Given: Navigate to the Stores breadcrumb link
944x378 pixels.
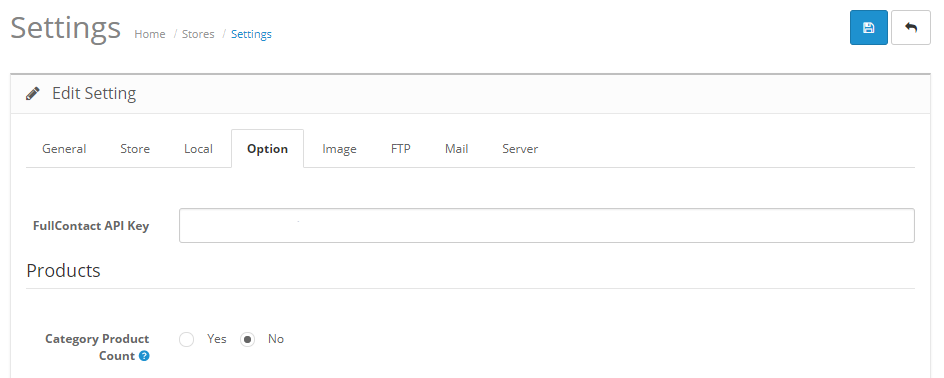Looking at the screenshot, I should [198, 34].
